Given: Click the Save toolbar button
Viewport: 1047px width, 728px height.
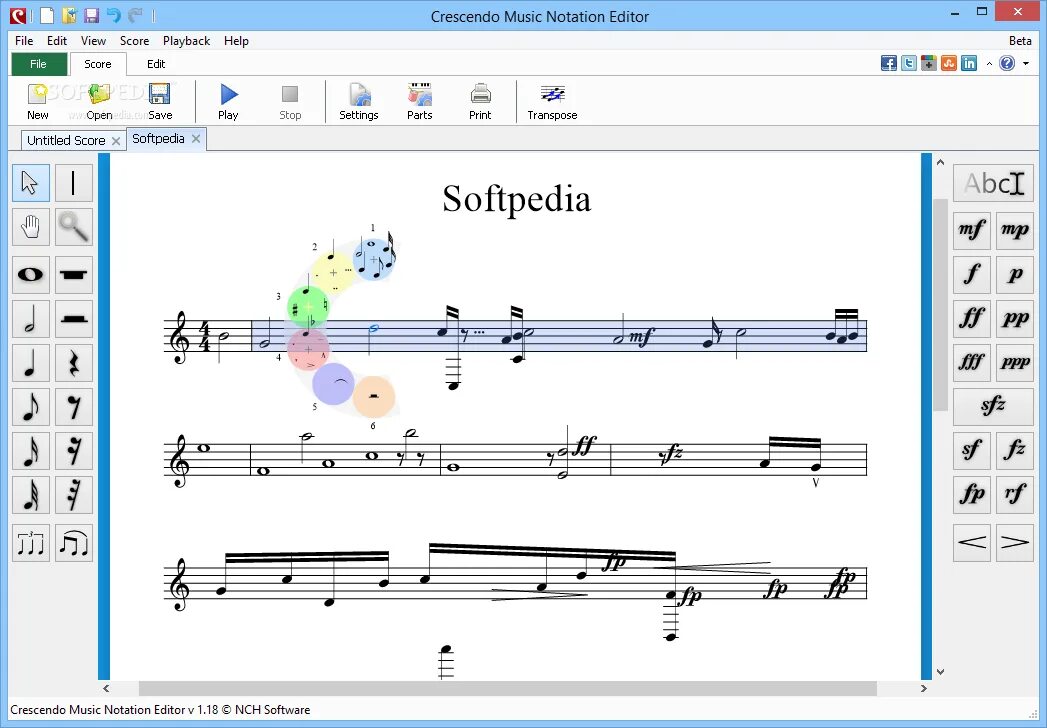Looking at the screenshot, I should pyautogui.click(x=160, y=102).
